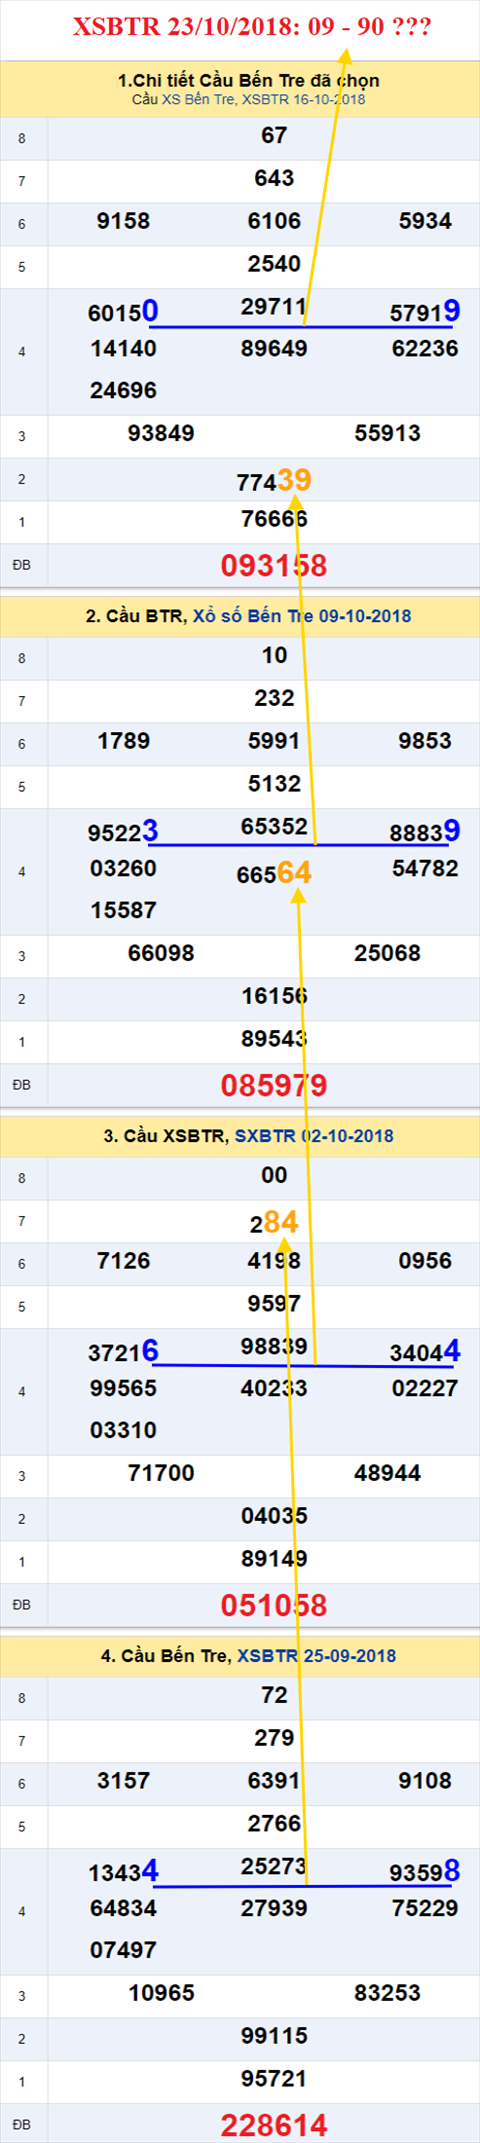This screenshot has width=480, height=2143.
Task: Select the number 2540
Action: click(x=274, y=264)
